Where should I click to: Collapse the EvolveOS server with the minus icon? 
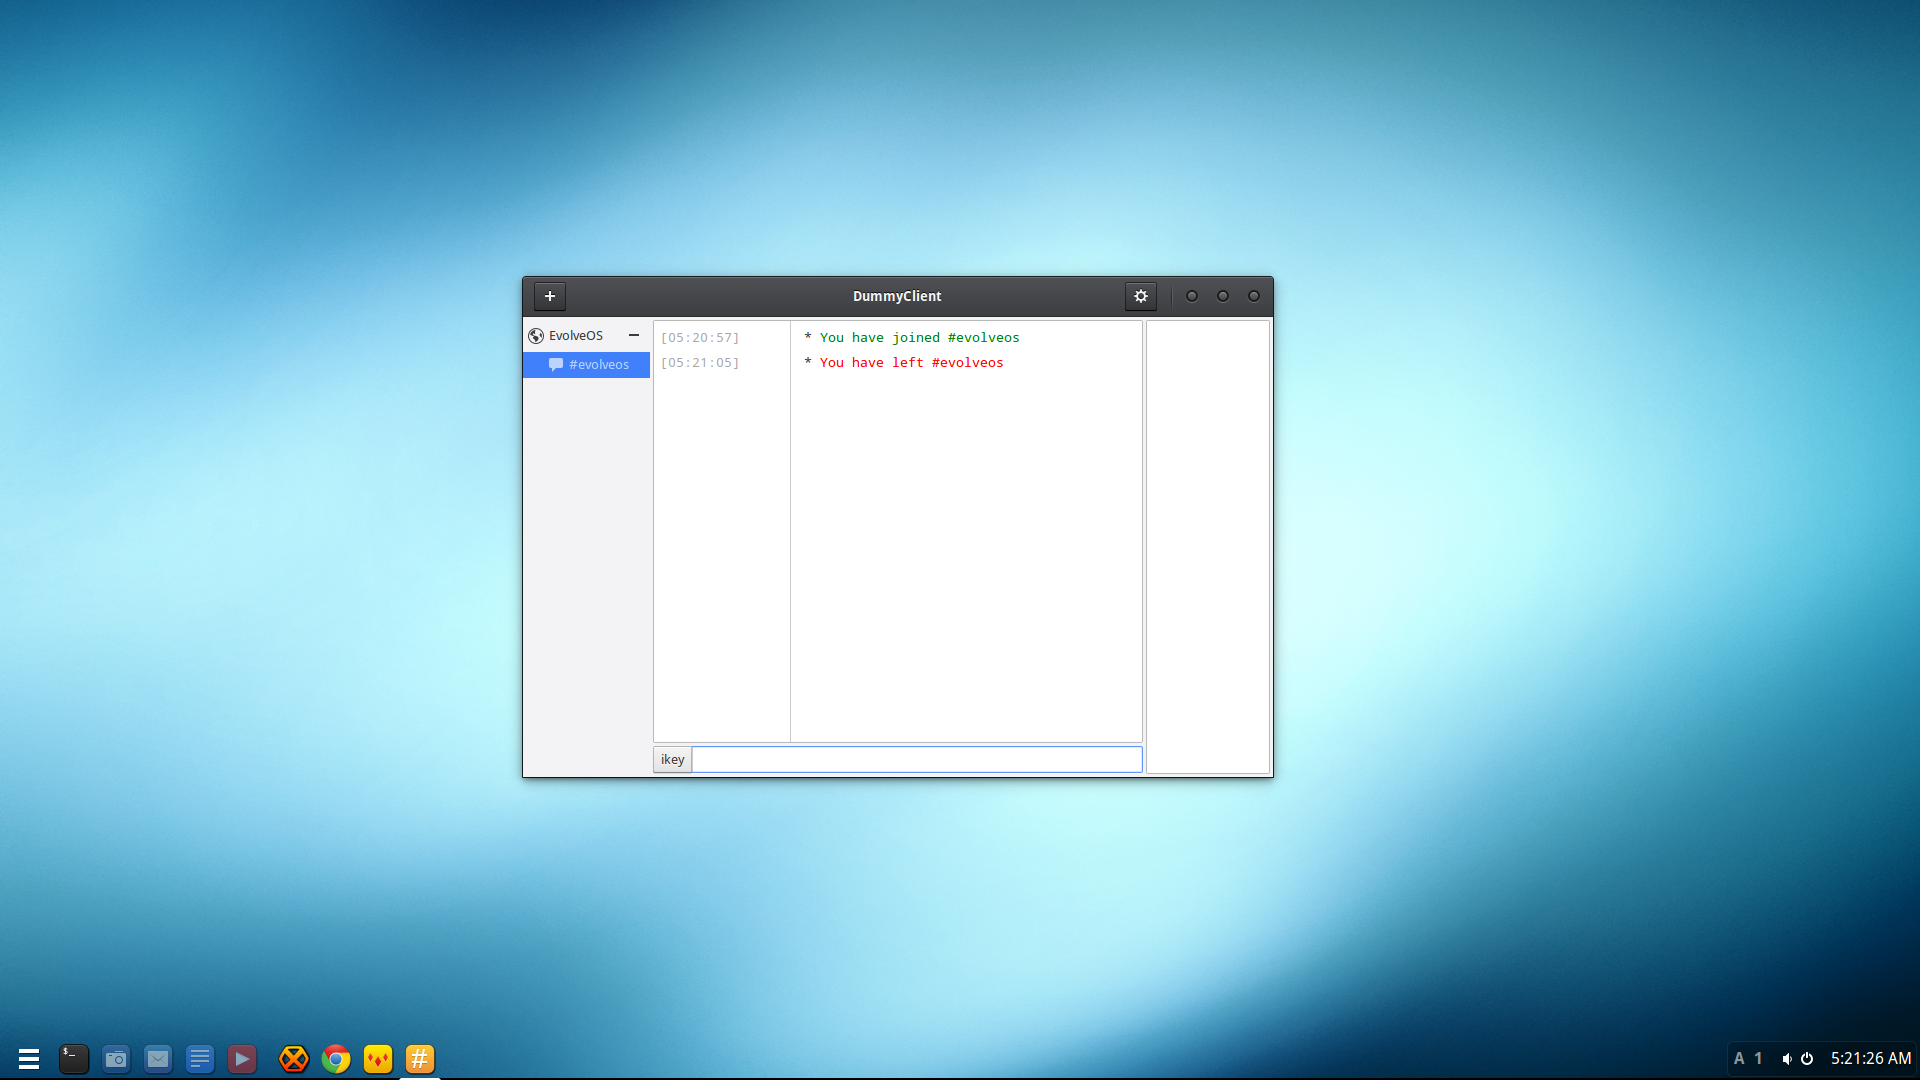[x=634, y=335]
